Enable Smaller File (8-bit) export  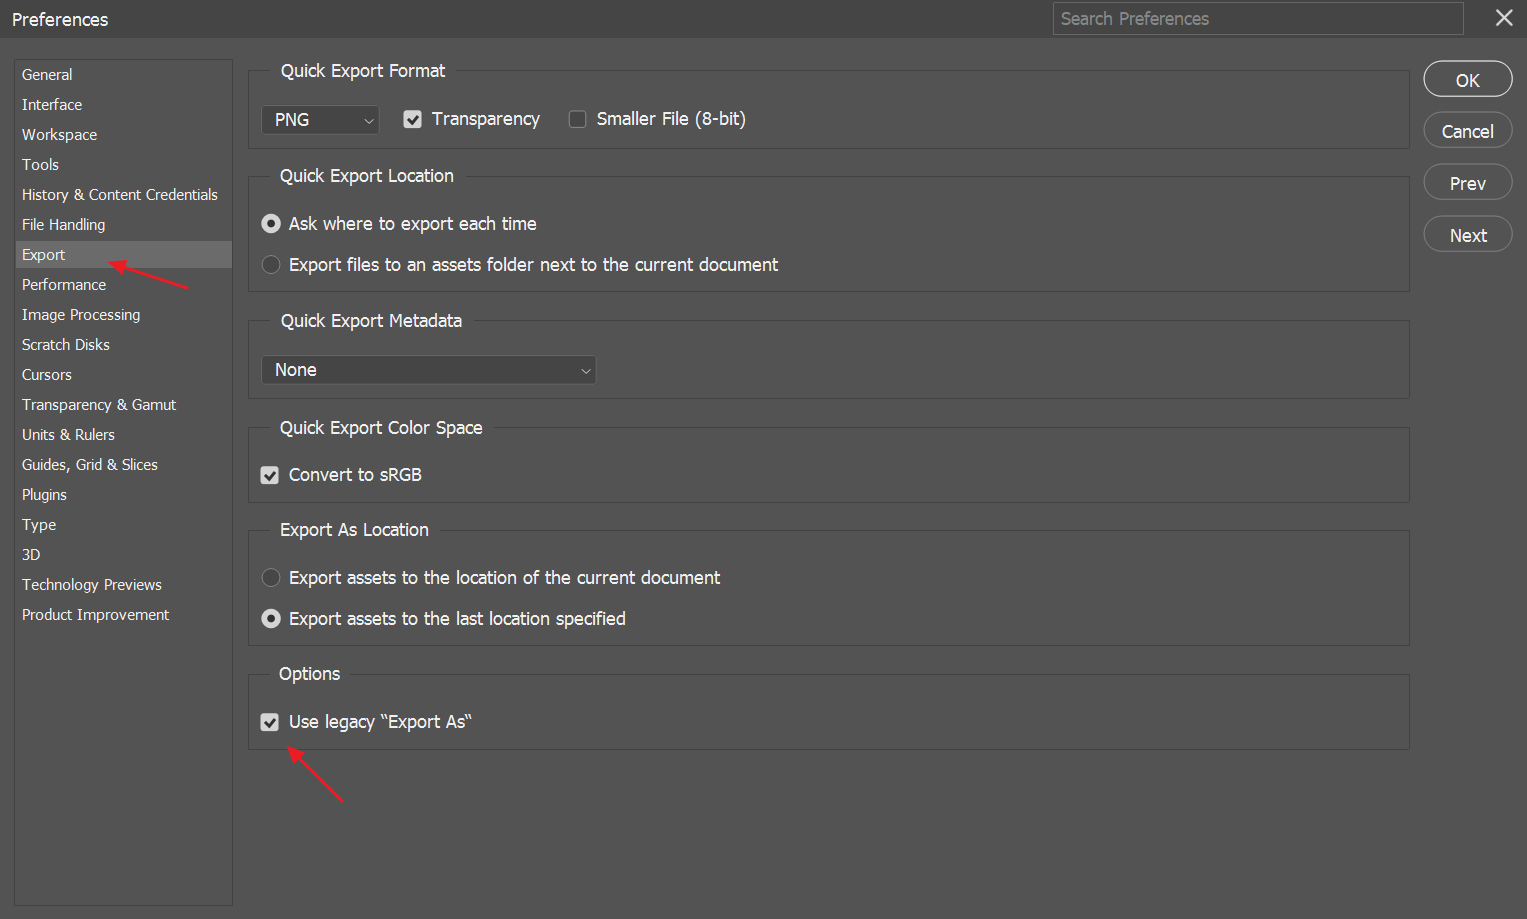(x=577, y=118)
